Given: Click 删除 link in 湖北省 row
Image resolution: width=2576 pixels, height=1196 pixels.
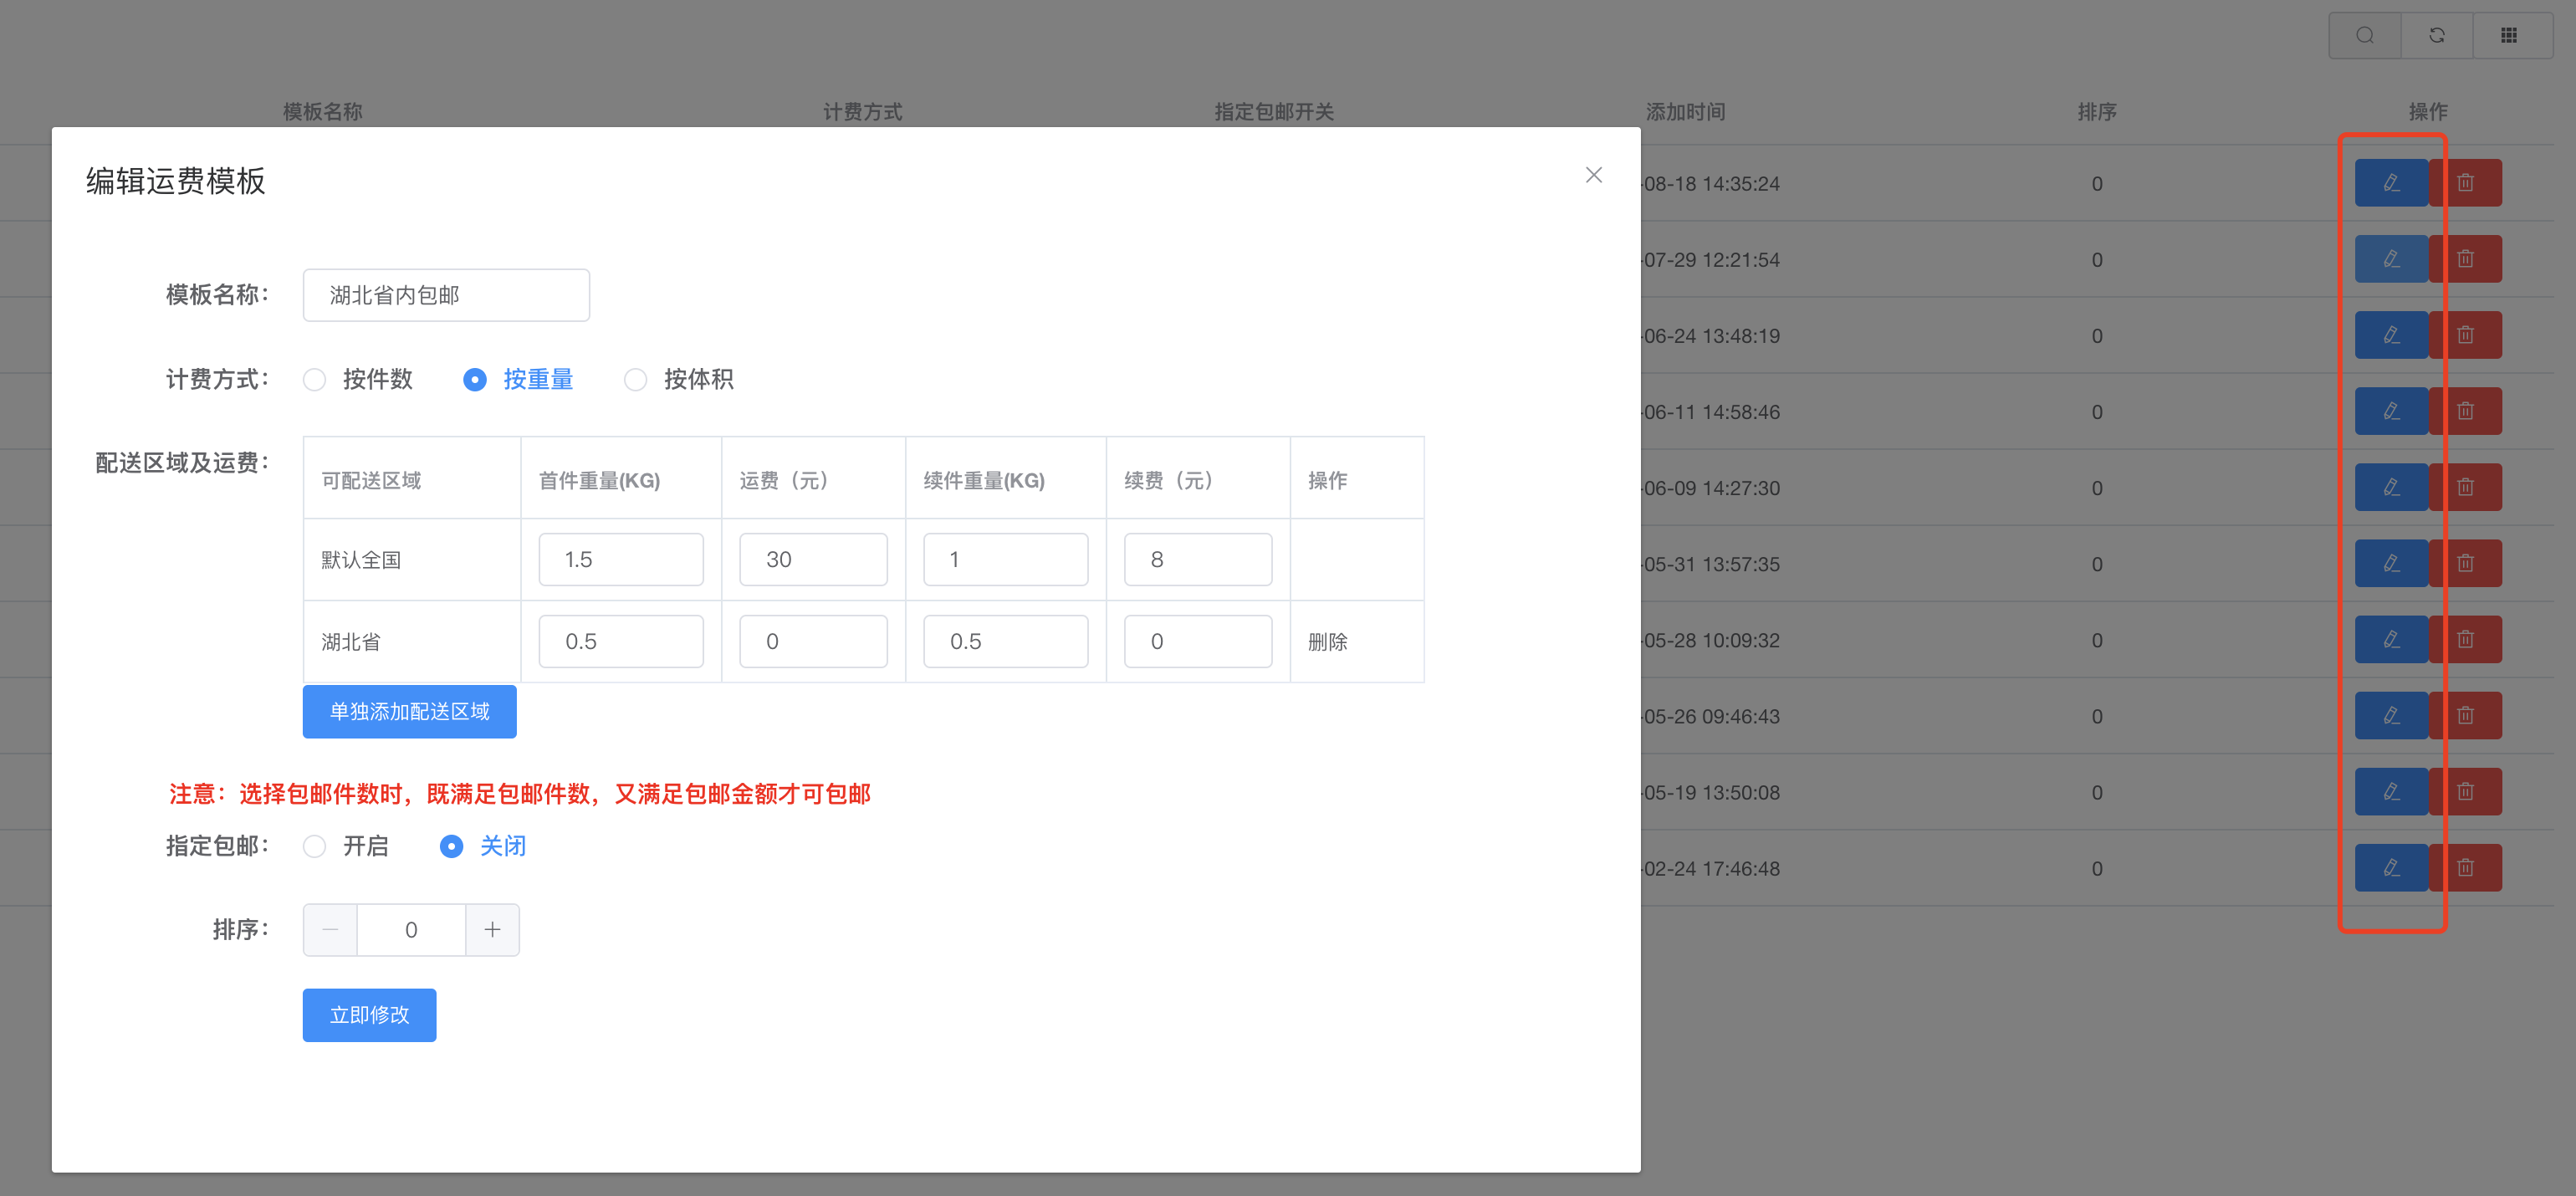Looking at the screenshot, I should tap(1327, 642).
